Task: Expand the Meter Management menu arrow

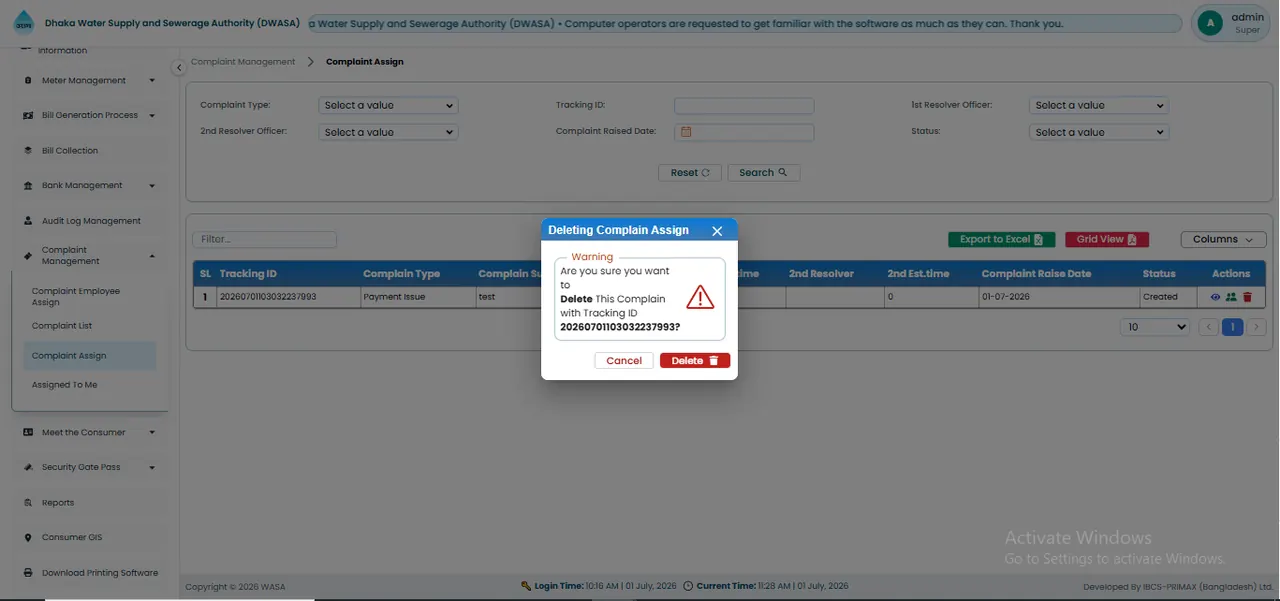Action: point(152,81)
